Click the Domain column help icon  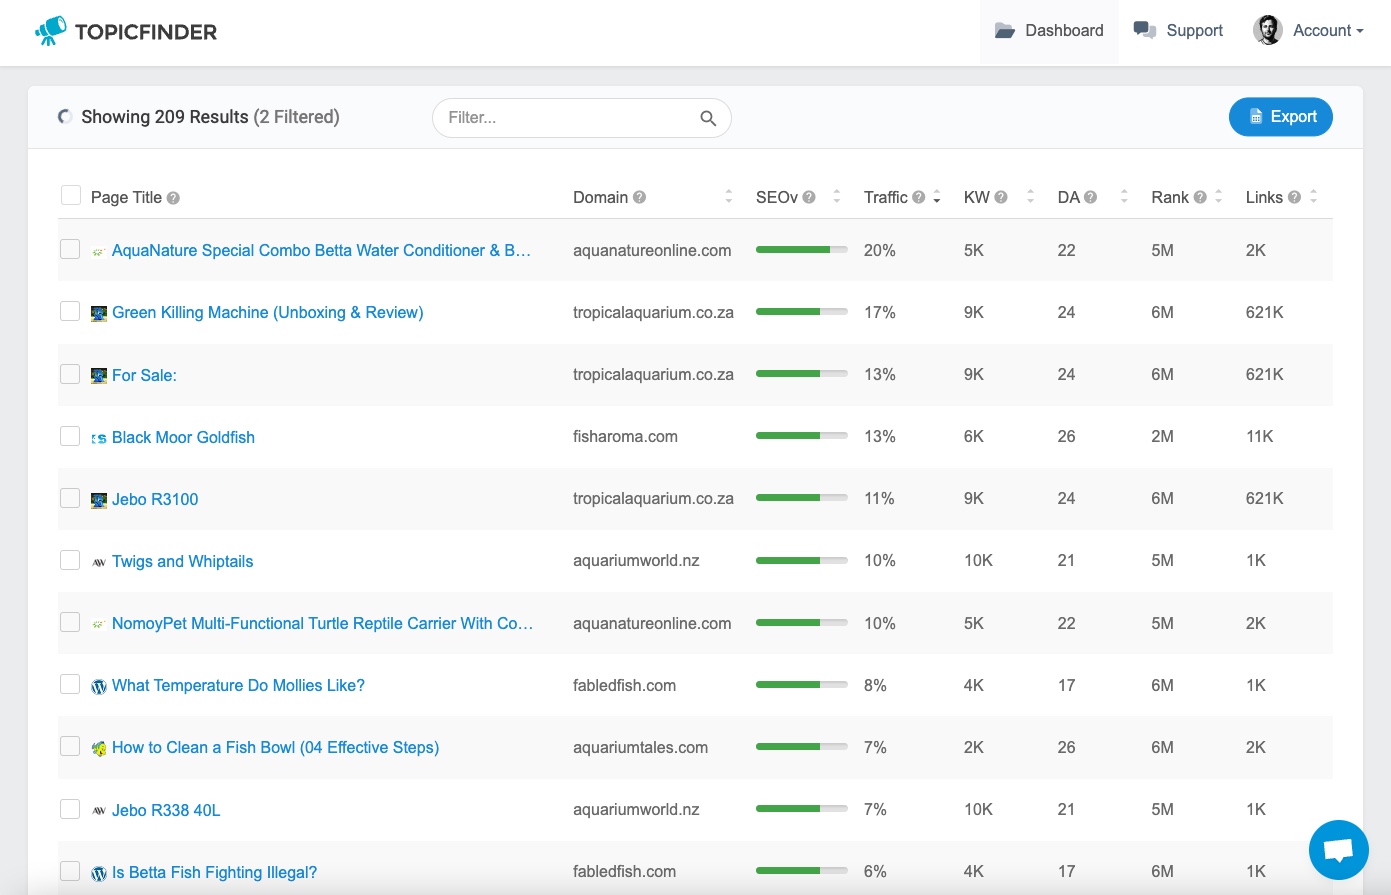[x=640, y=197]
